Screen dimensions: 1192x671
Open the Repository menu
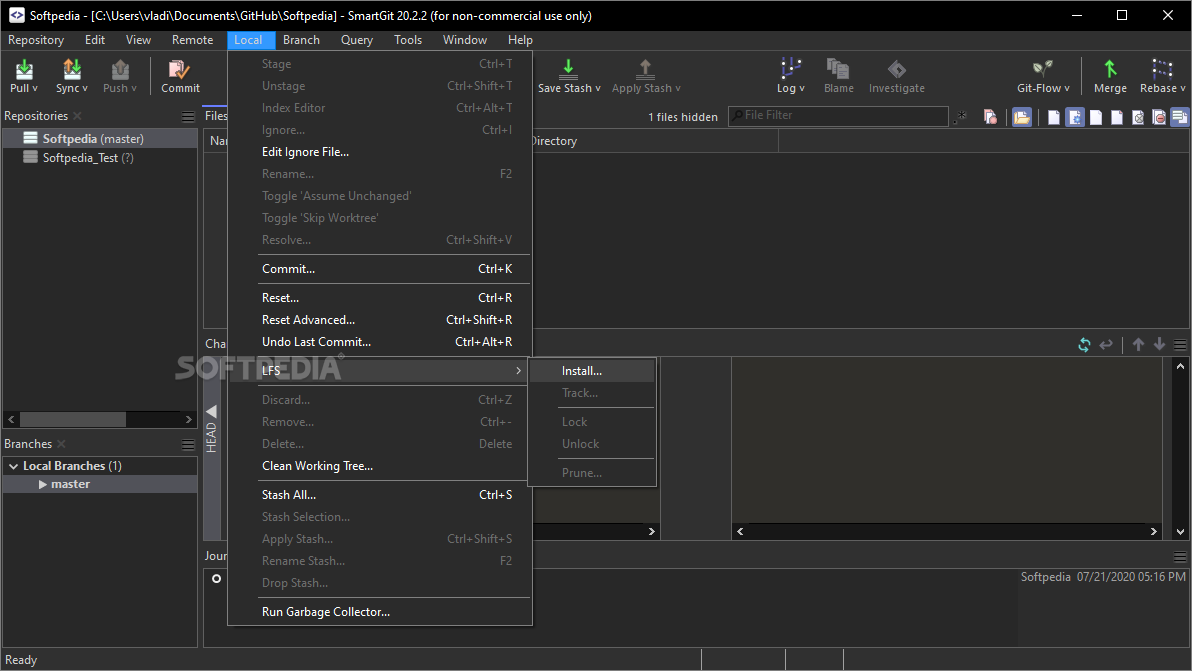point(36,40)
